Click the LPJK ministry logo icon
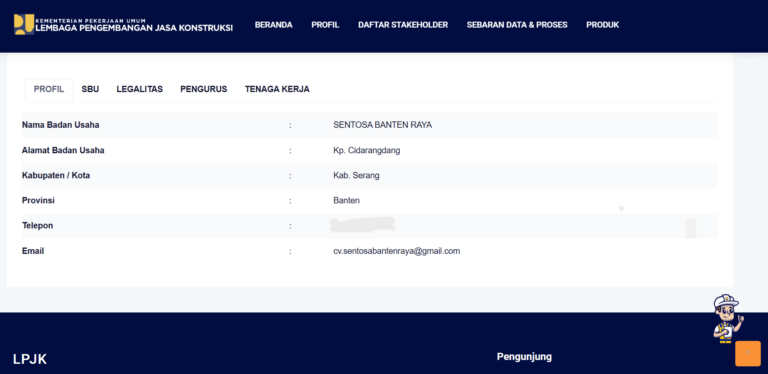The height and width of the screenshot is (374, 768). [x=24, y=24]
